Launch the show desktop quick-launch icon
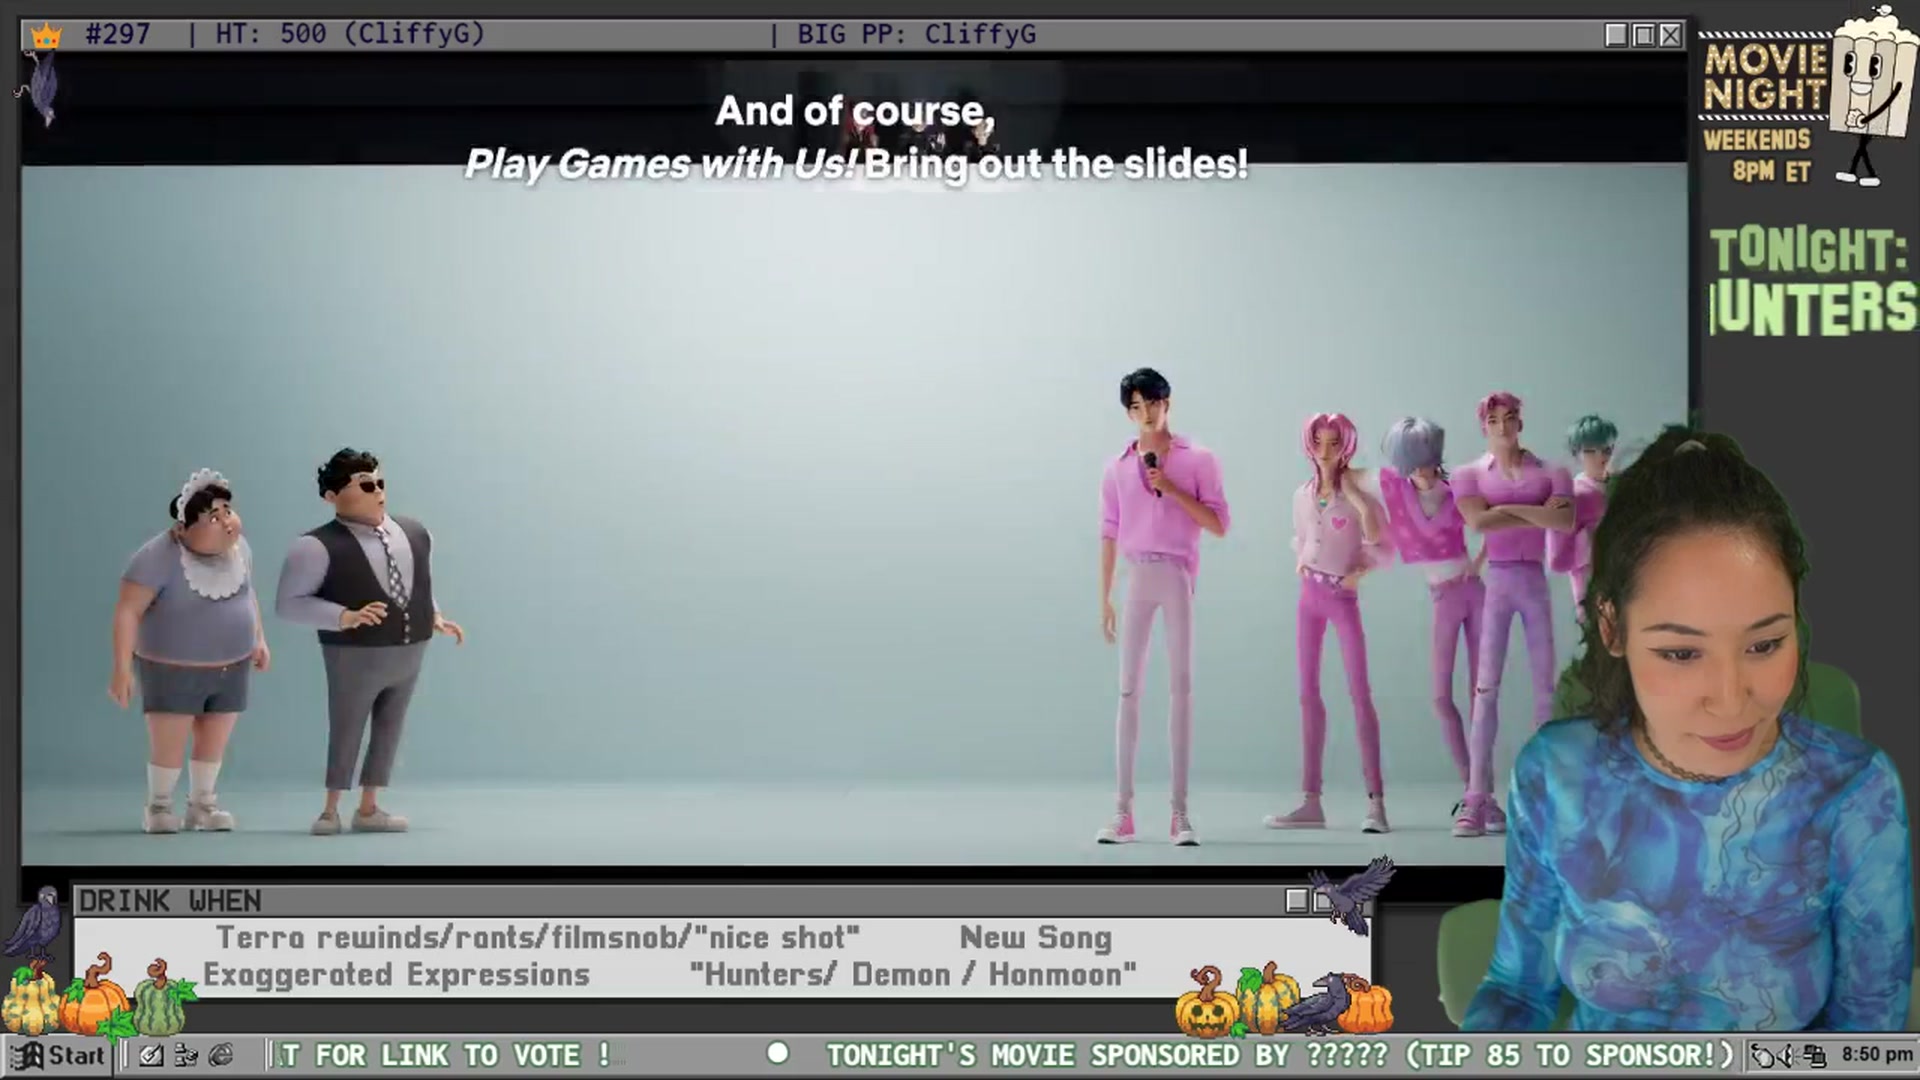Screen dimensions: 1920x1080 152,1055
